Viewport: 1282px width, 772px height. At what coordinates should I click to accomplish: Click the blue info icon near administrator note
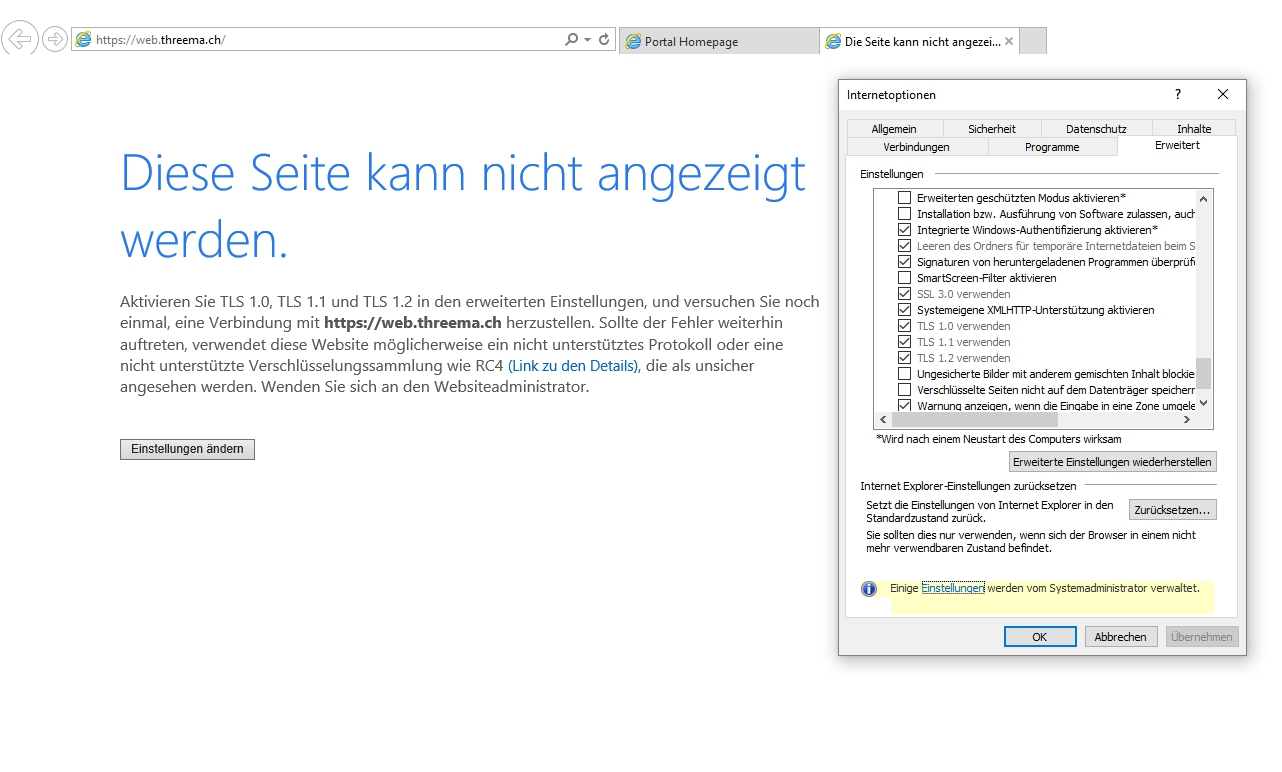(x=869, y=589)
